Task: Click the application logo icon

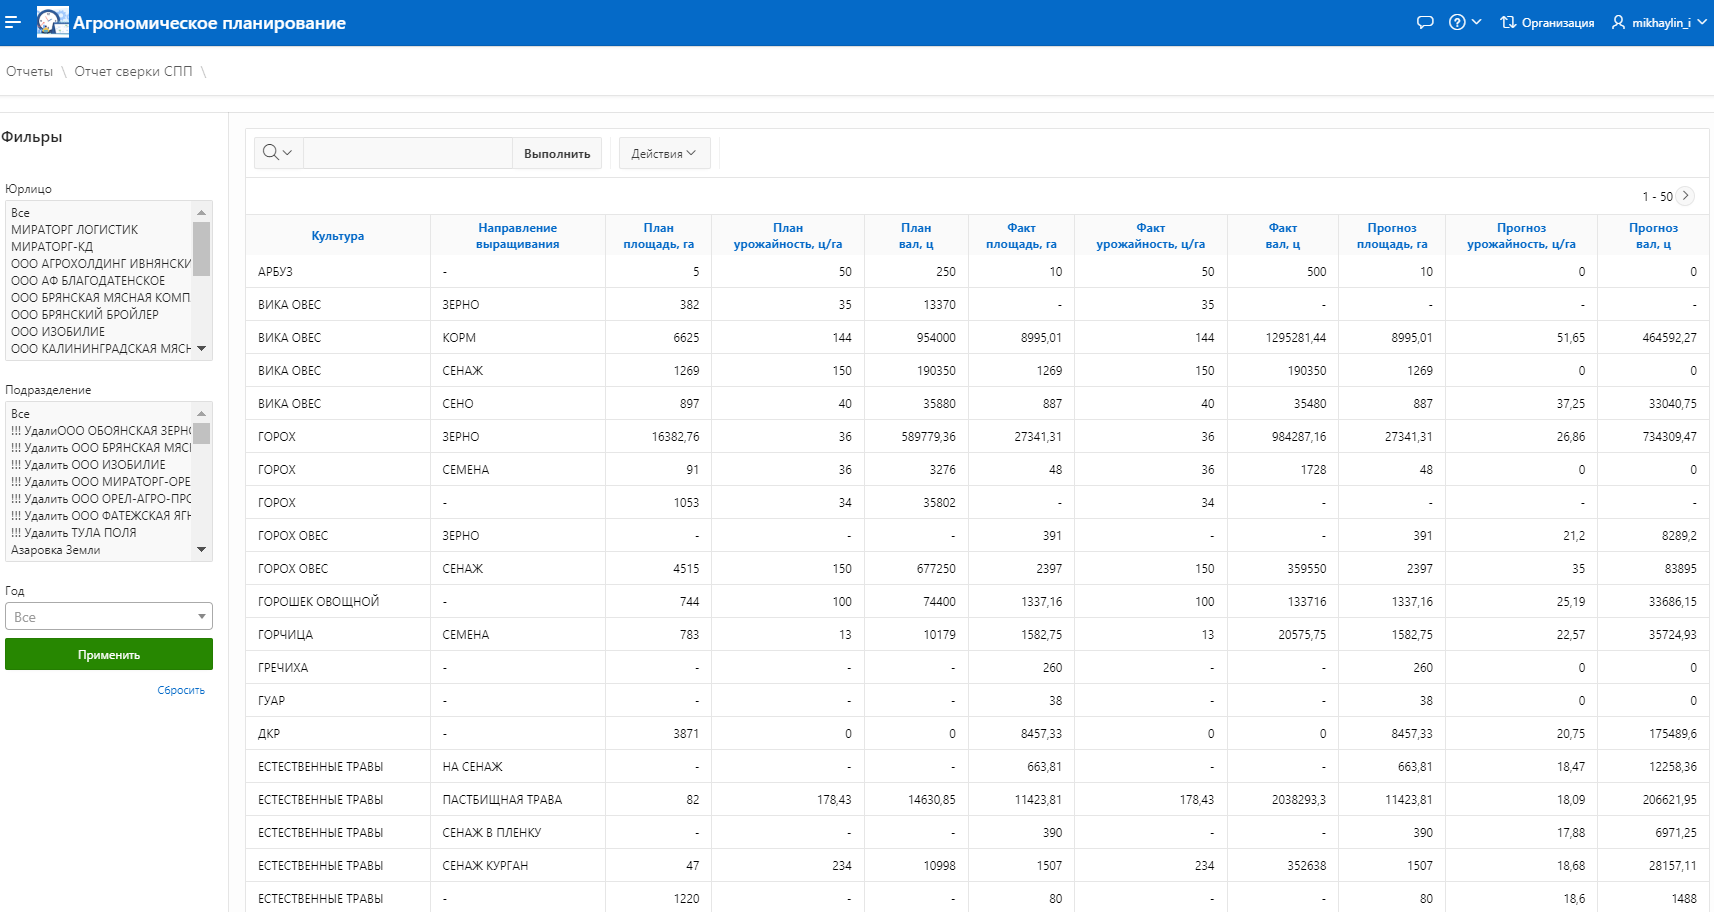Action: coord(52,22)
